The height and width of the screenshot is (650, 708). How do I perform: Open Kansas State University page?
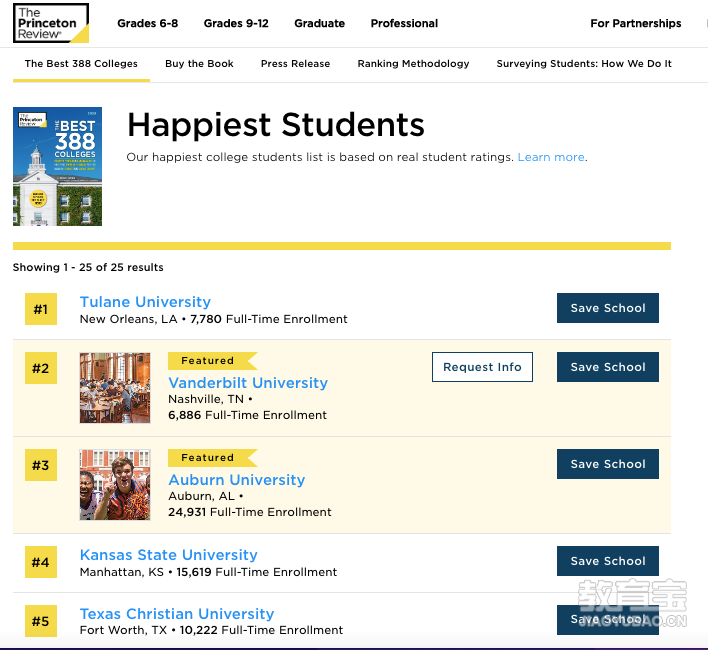coord(168,555)
